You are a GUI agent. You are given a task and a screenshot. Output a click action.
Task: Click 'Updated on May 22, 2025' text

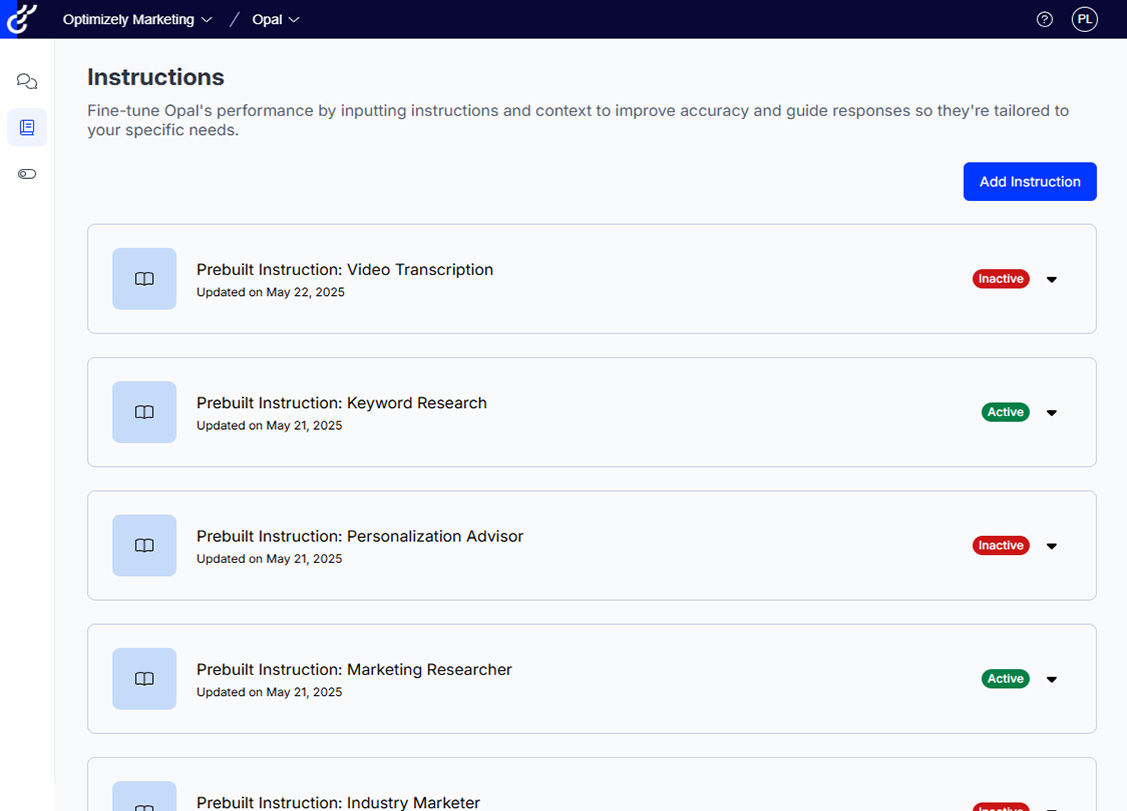(x=270, y=292)
